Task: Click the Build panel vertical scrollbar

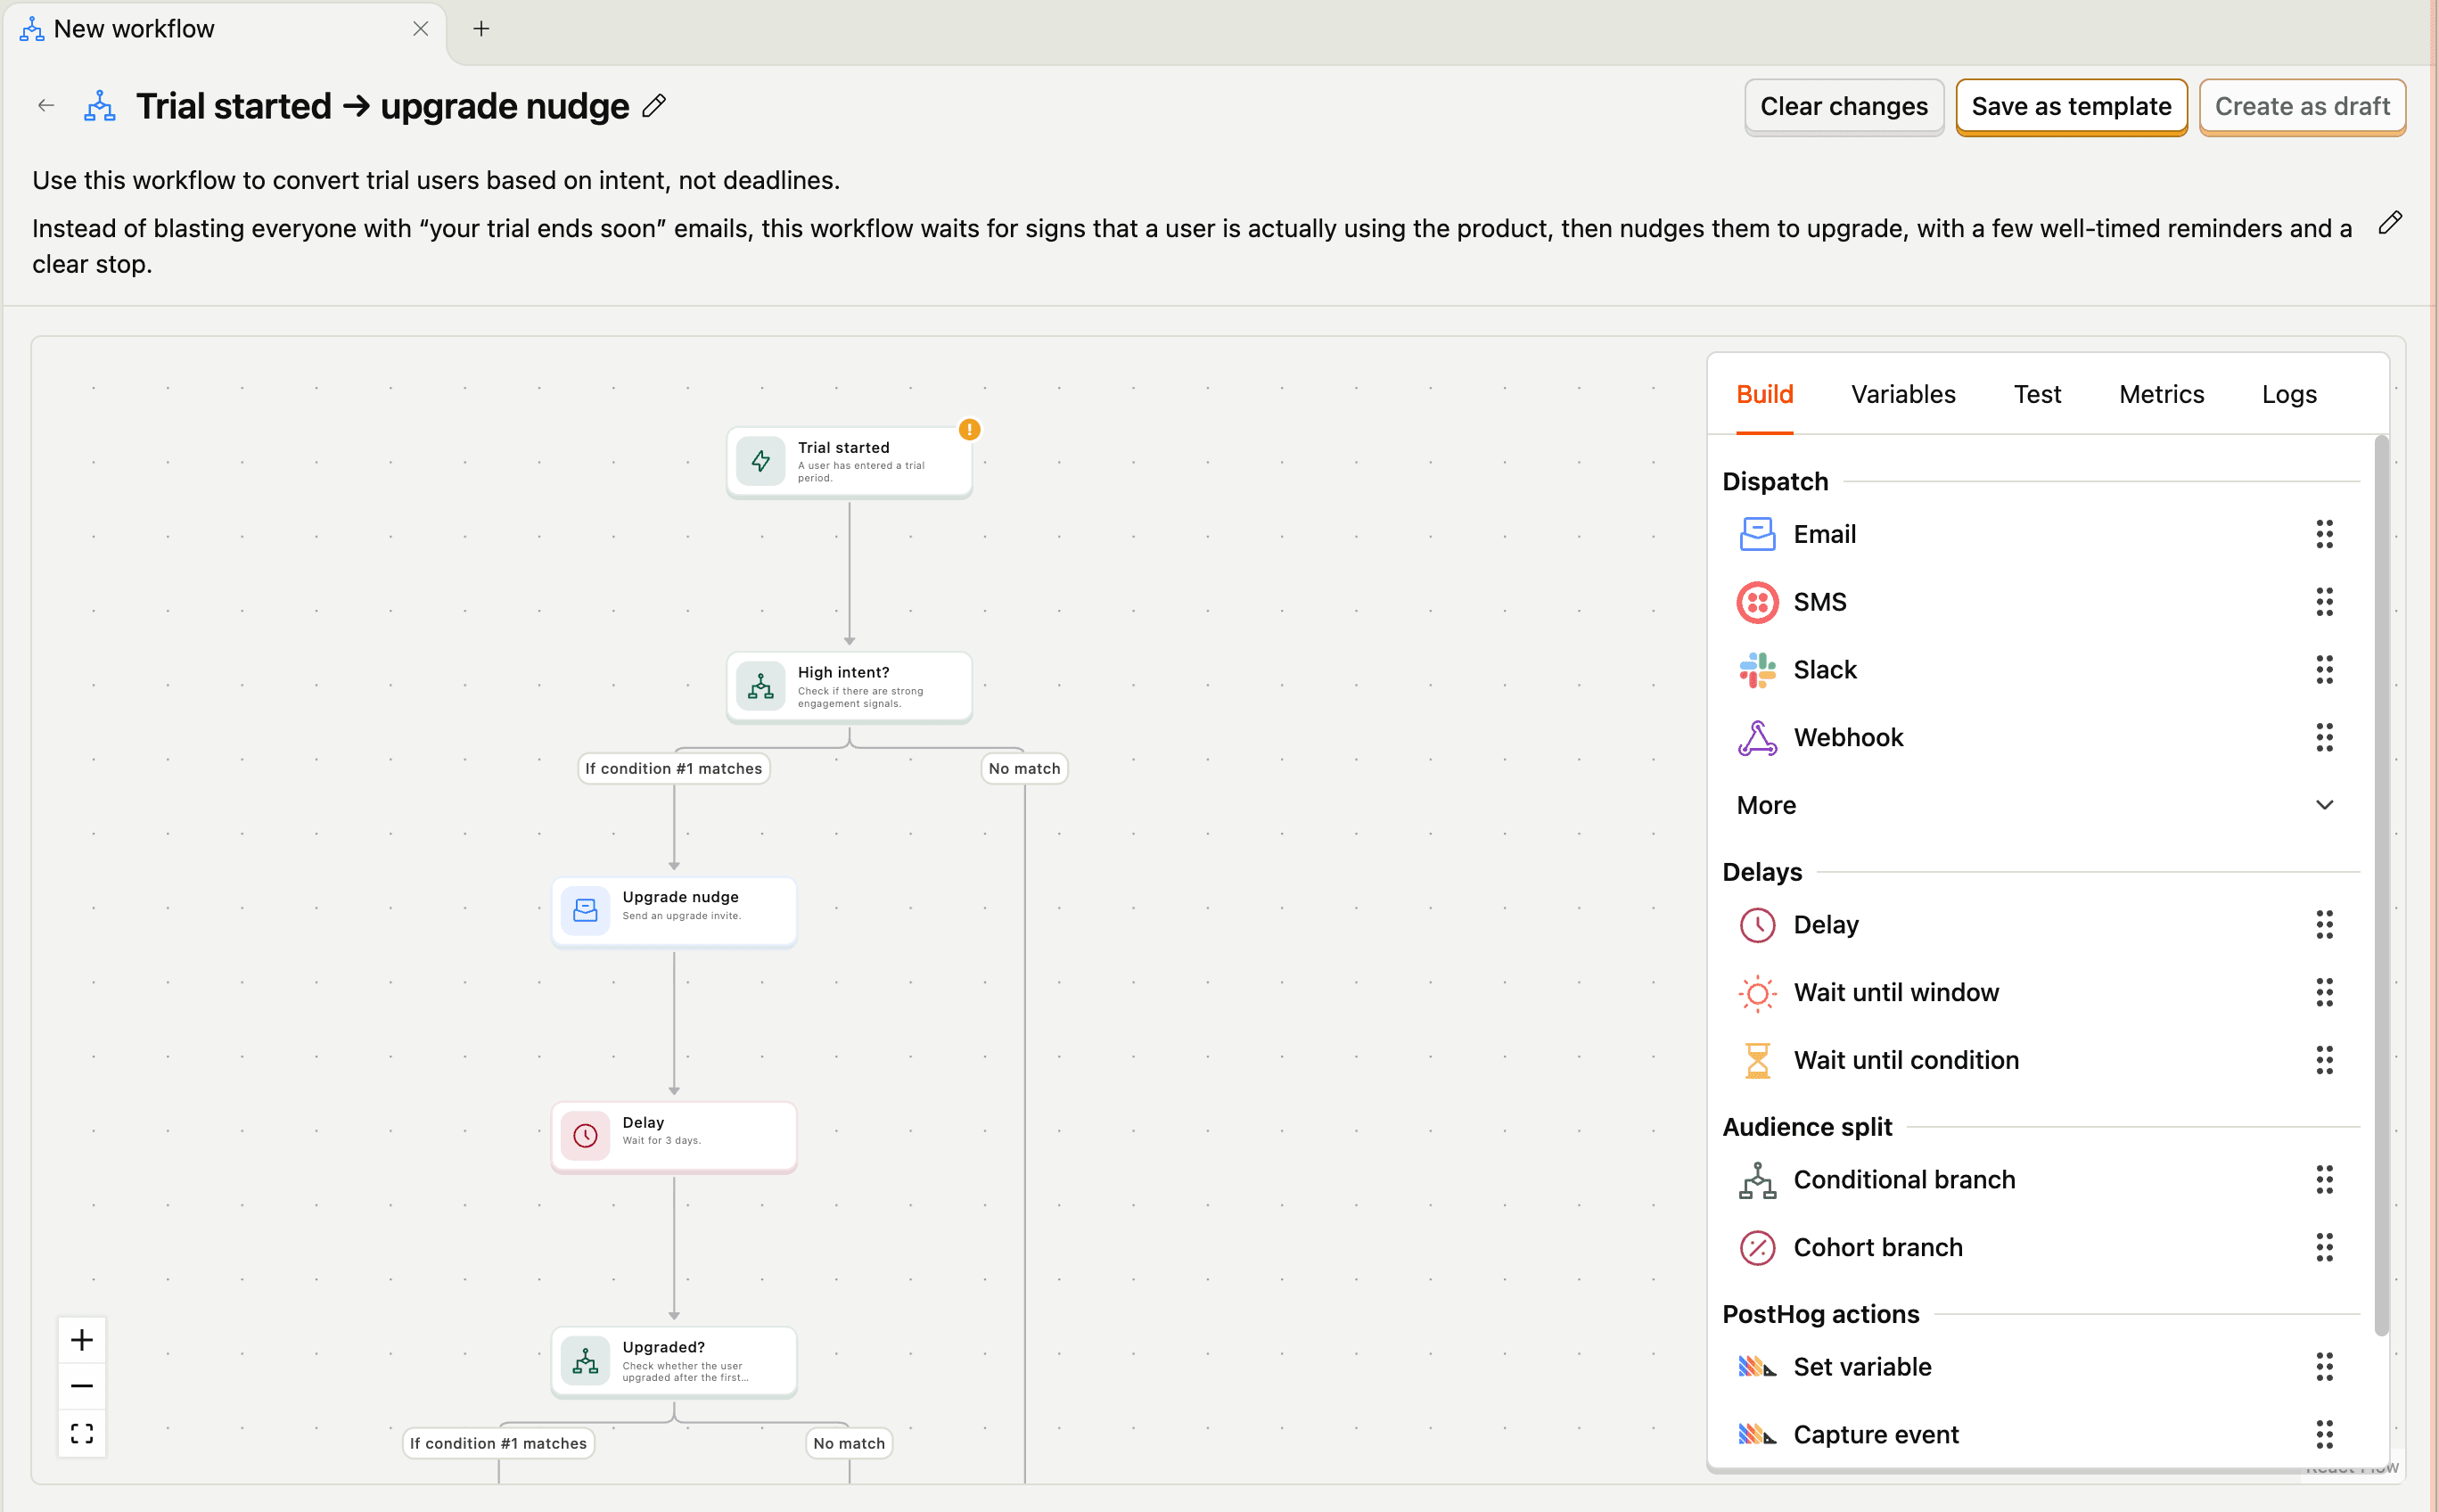Action: 2380,885
